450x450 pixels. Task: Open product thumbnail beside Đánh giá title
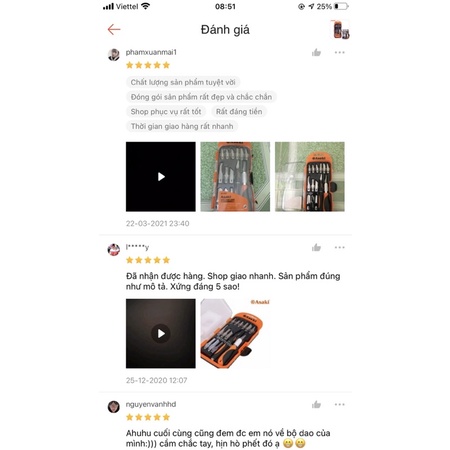tap(340, 30)
